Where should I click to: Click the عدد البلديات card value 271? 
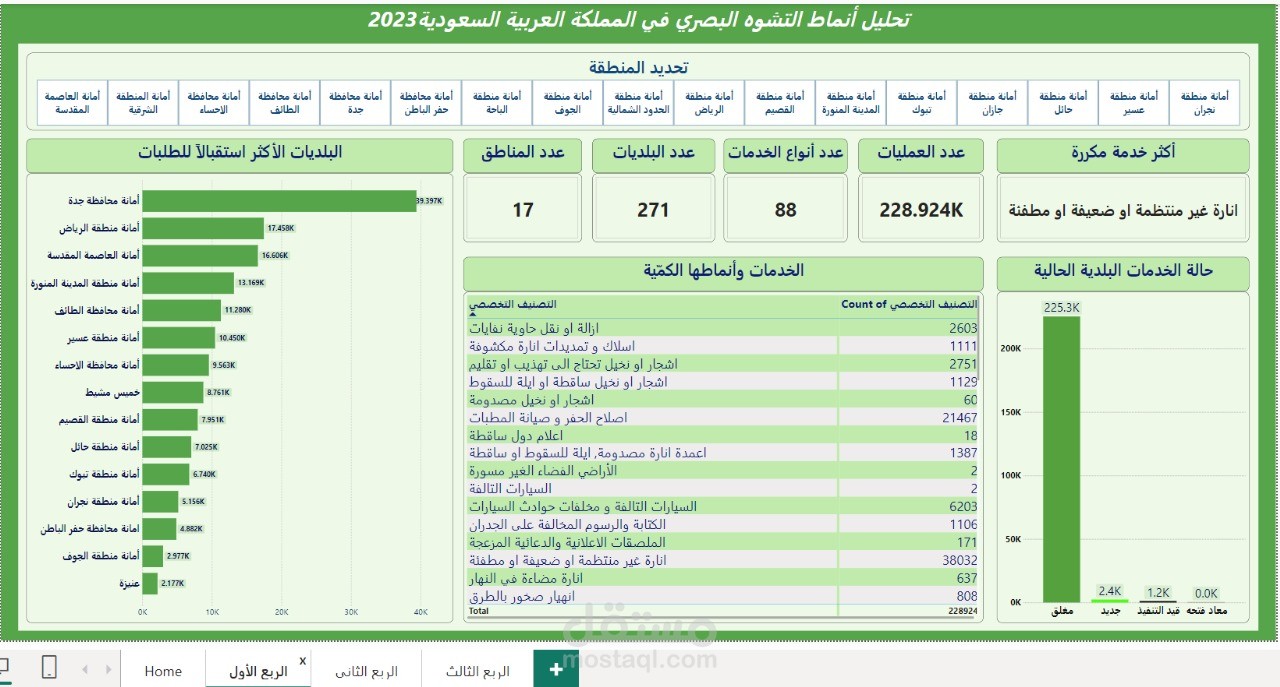click(x=653, y=210)
